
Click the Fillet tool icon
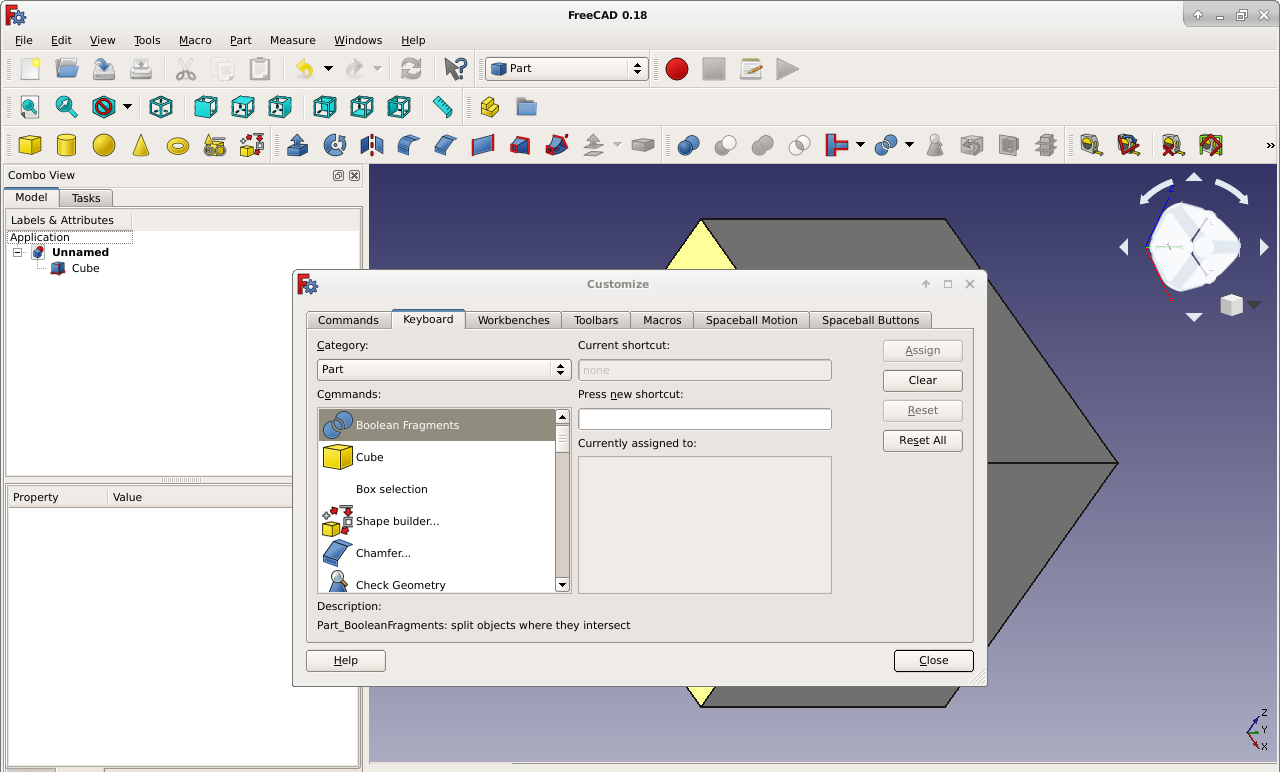(x=409, y=146)
